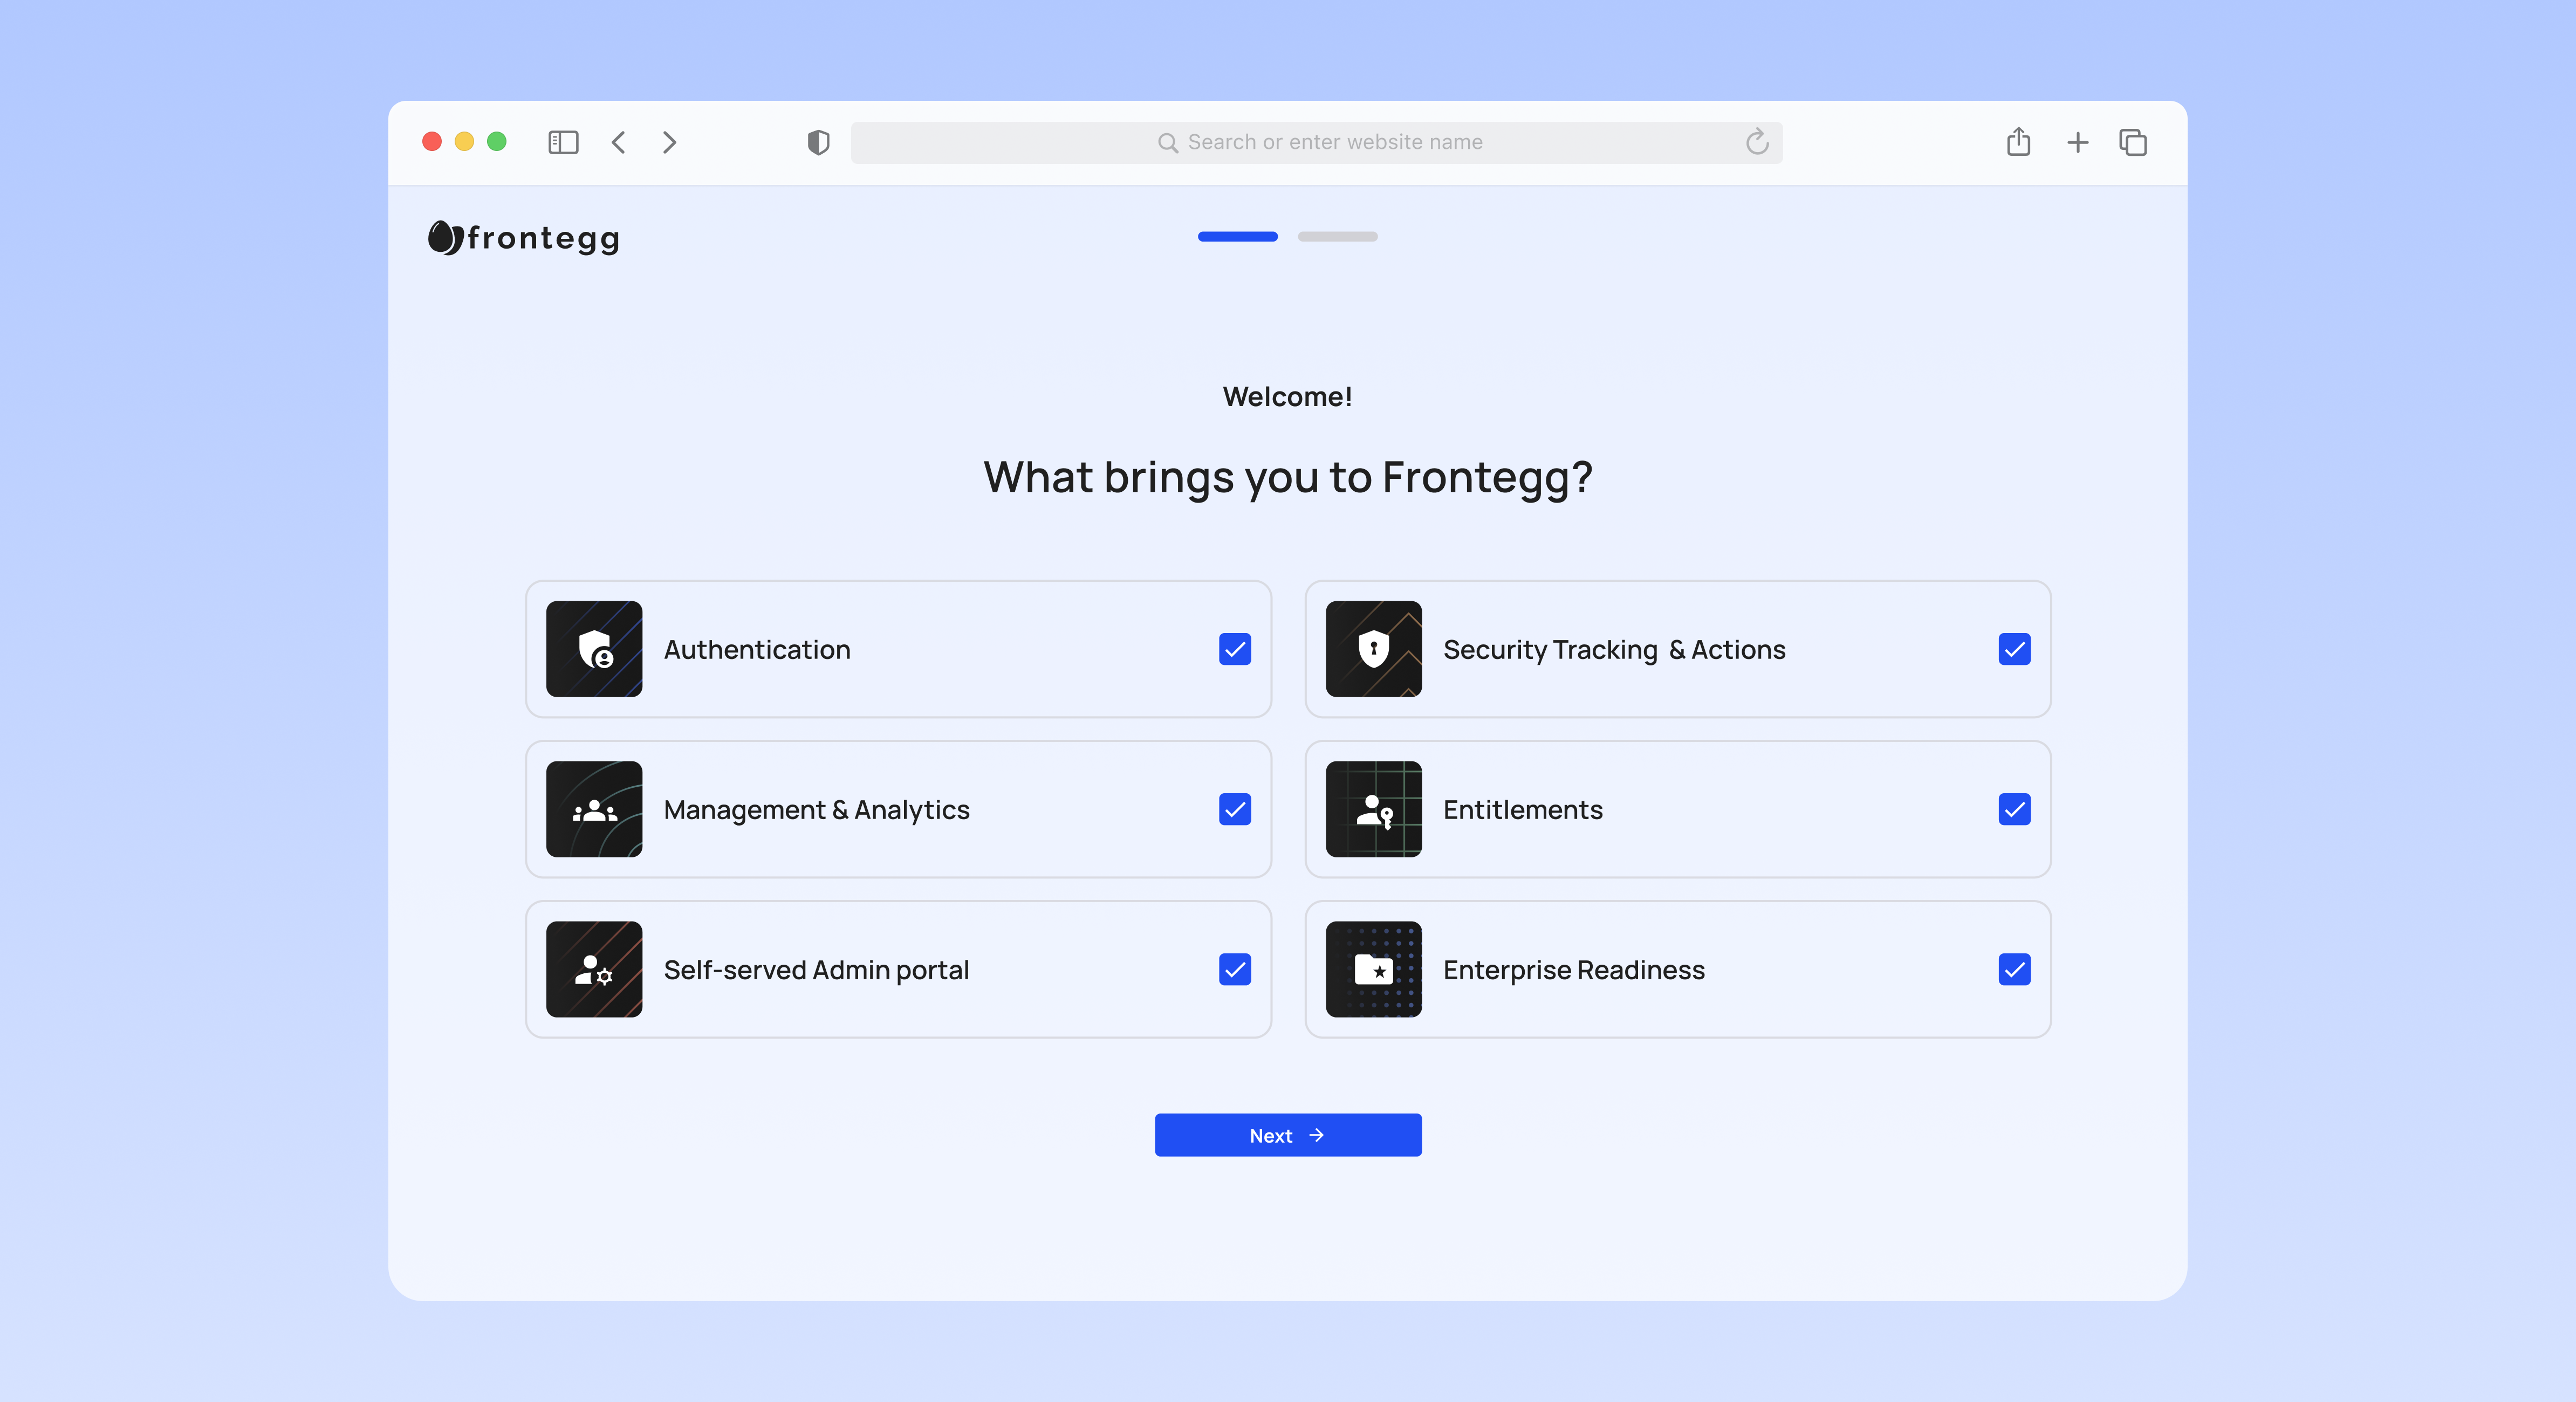
Task: Uncheck the Entitlements option
Action: click(x=2014, y=810)
